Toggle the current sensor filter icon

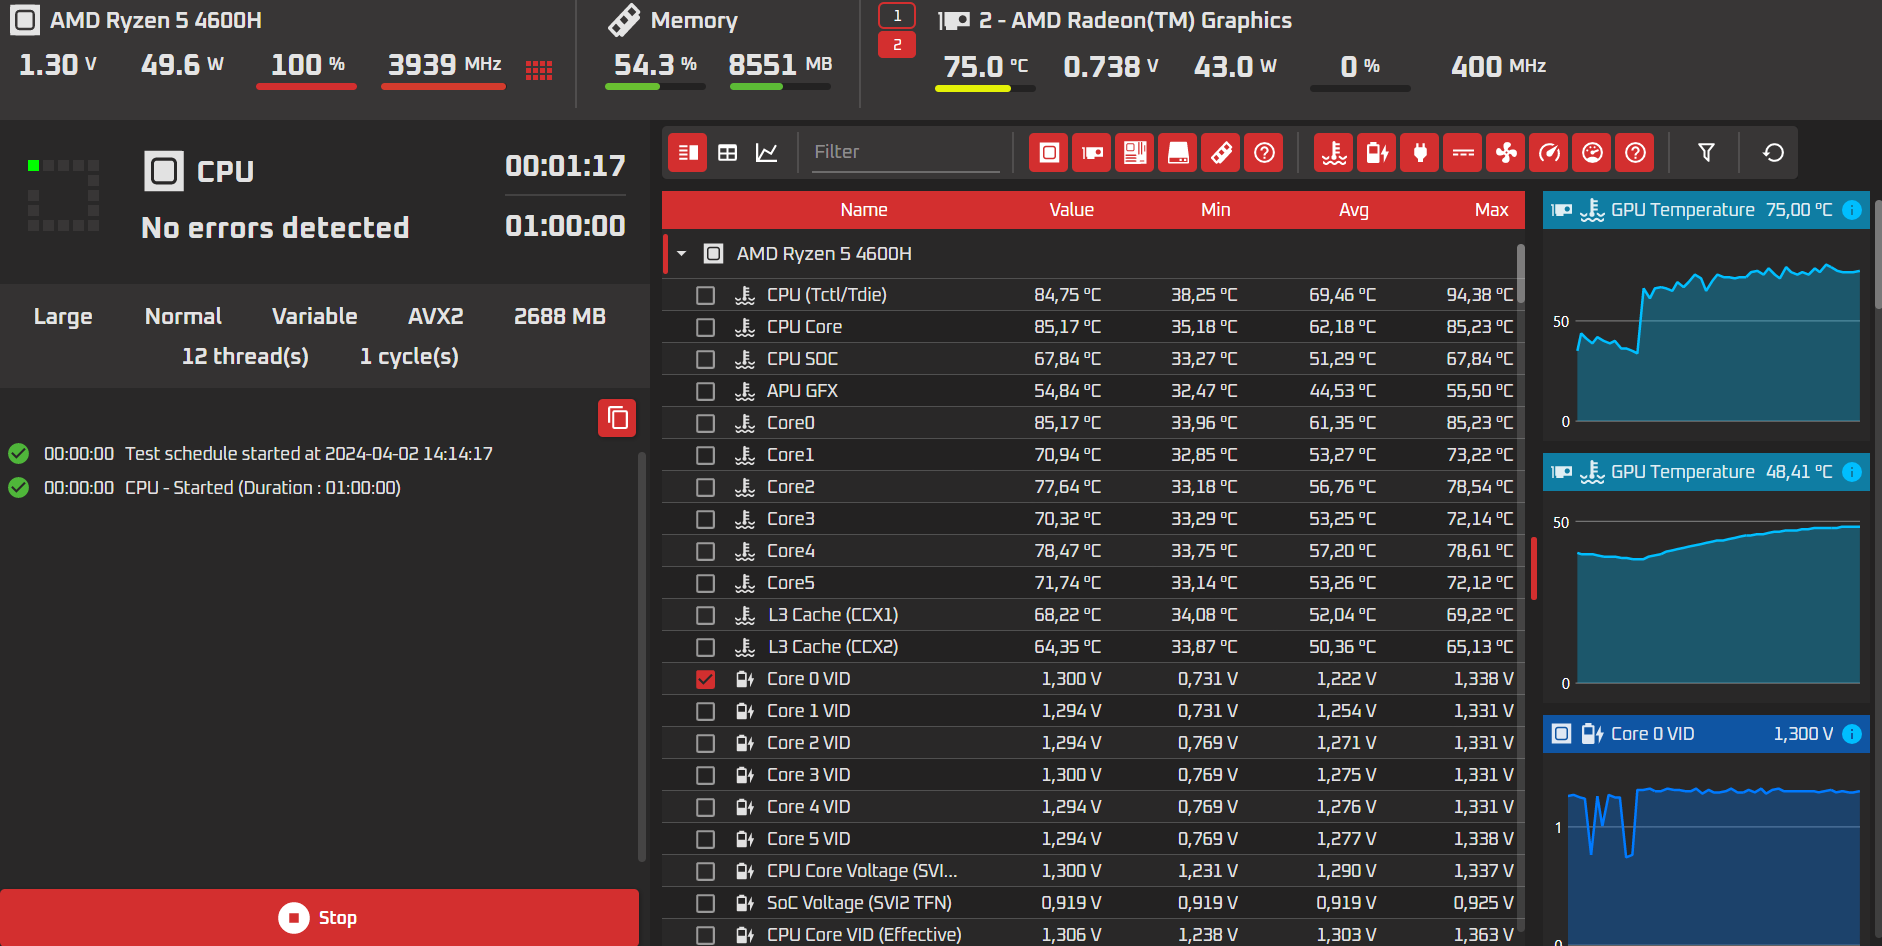(x=1463, y=152)
